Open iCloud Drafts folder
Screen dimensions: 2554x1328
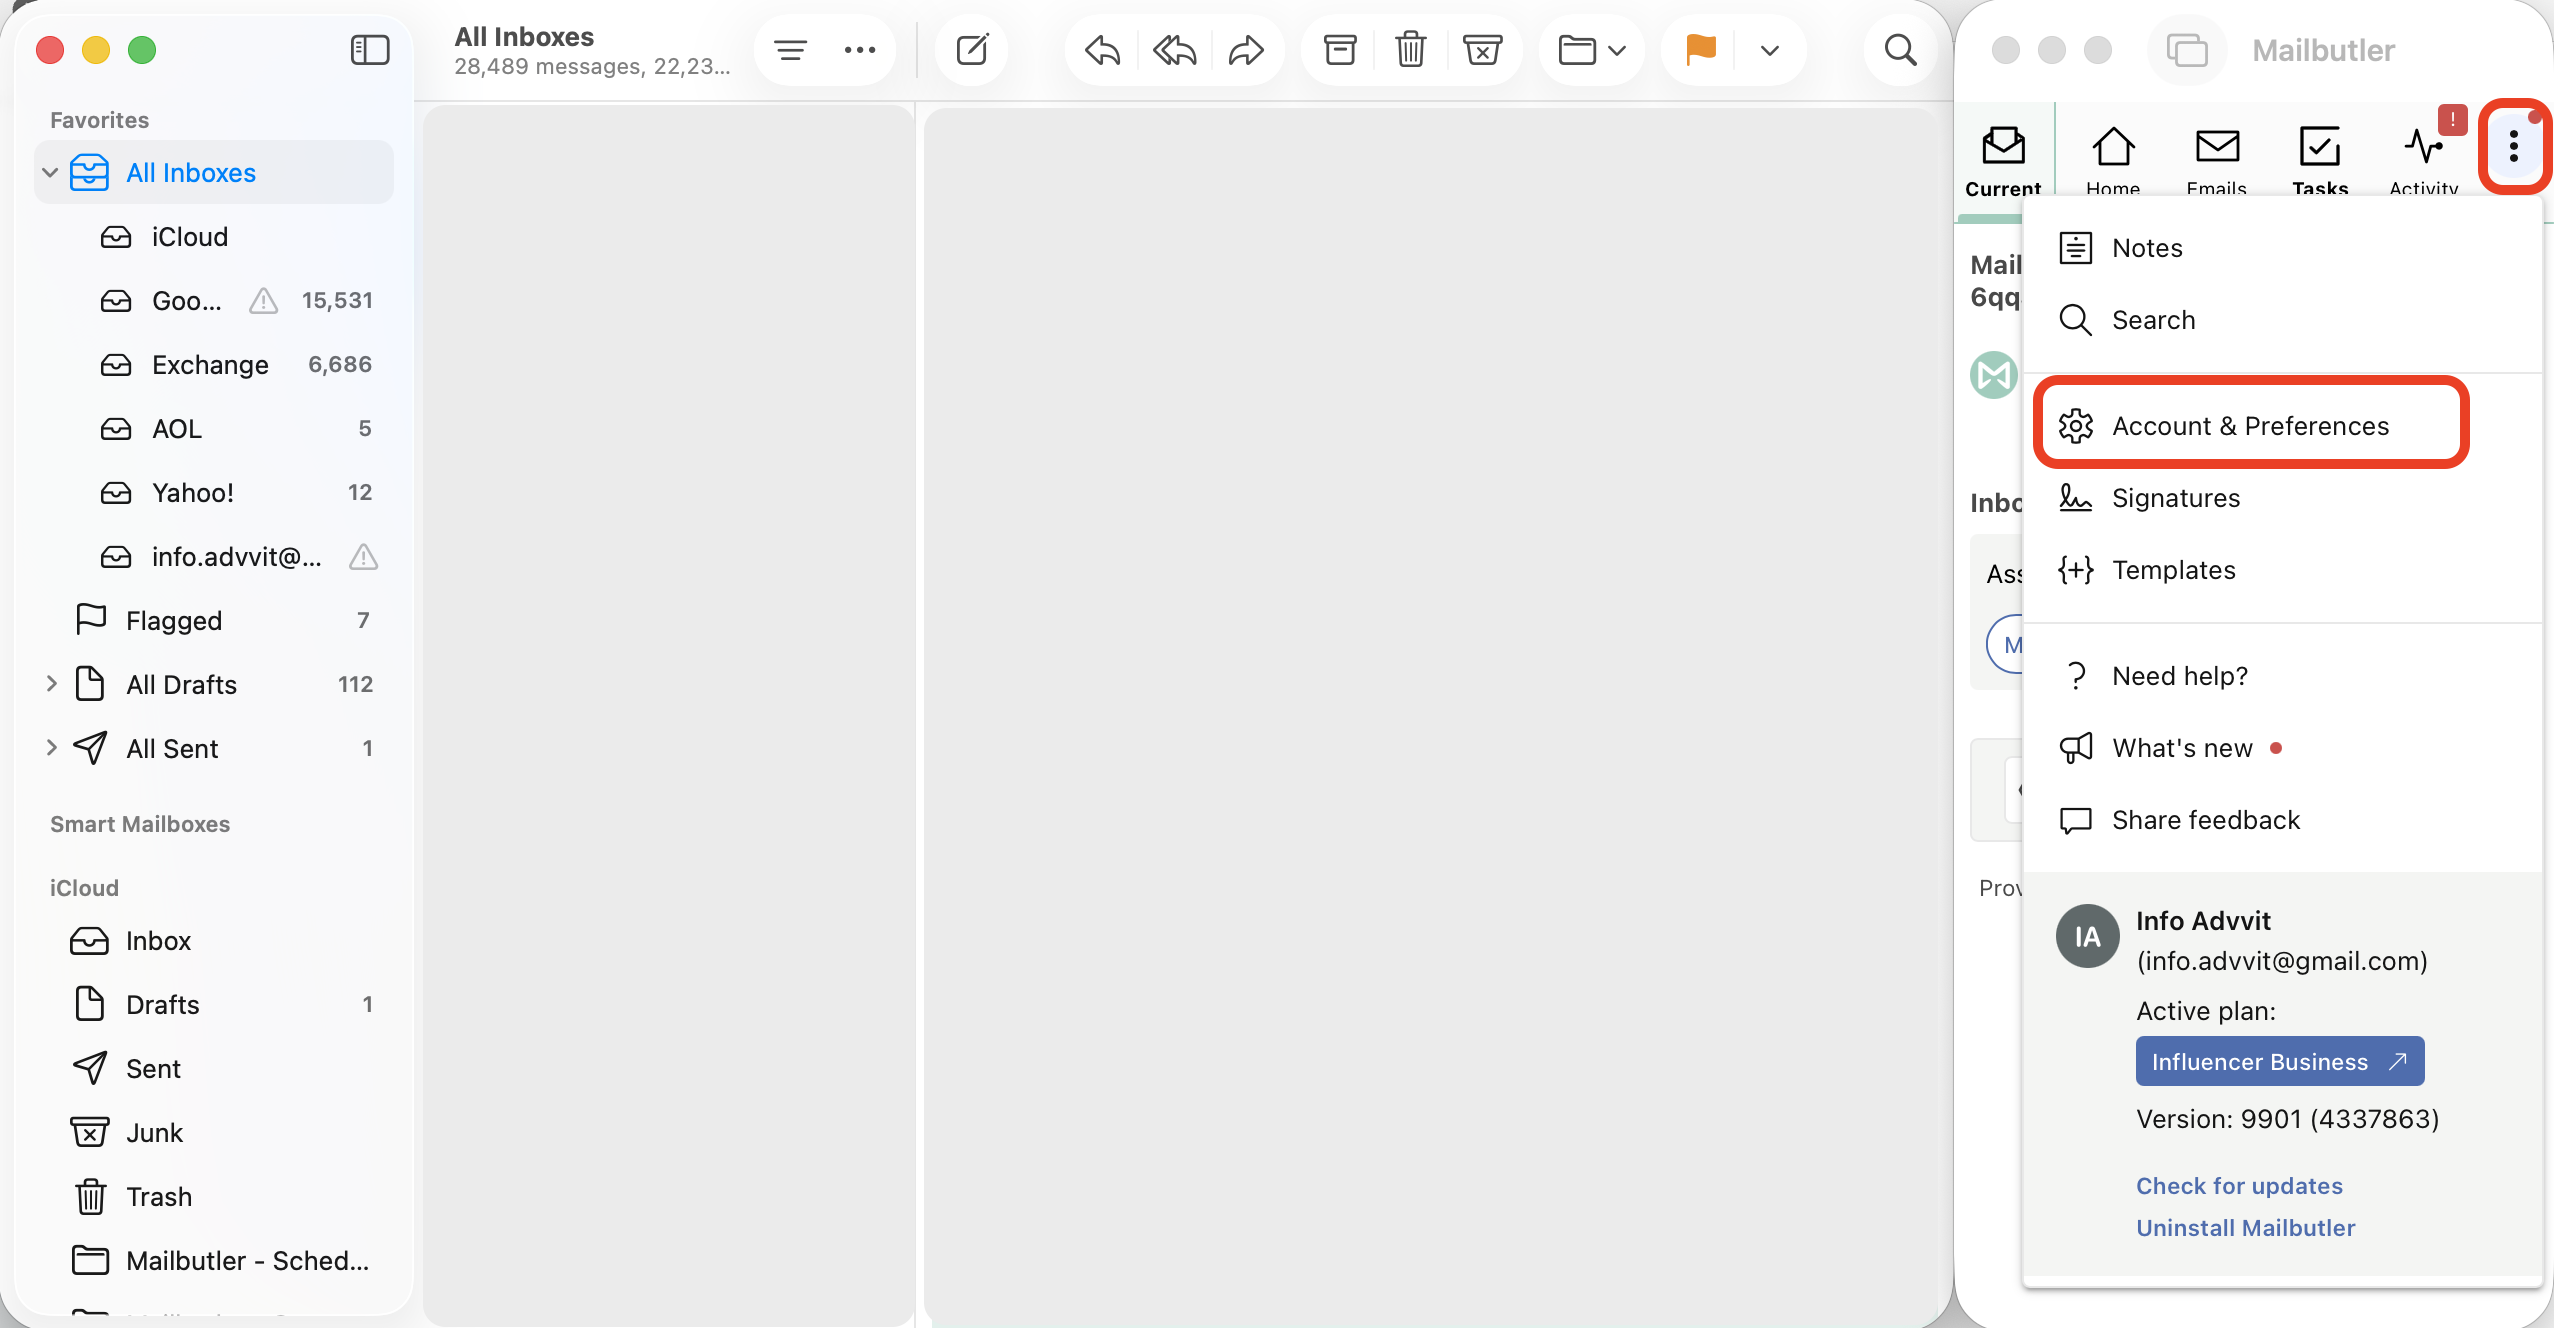(x=214, y=1004)
